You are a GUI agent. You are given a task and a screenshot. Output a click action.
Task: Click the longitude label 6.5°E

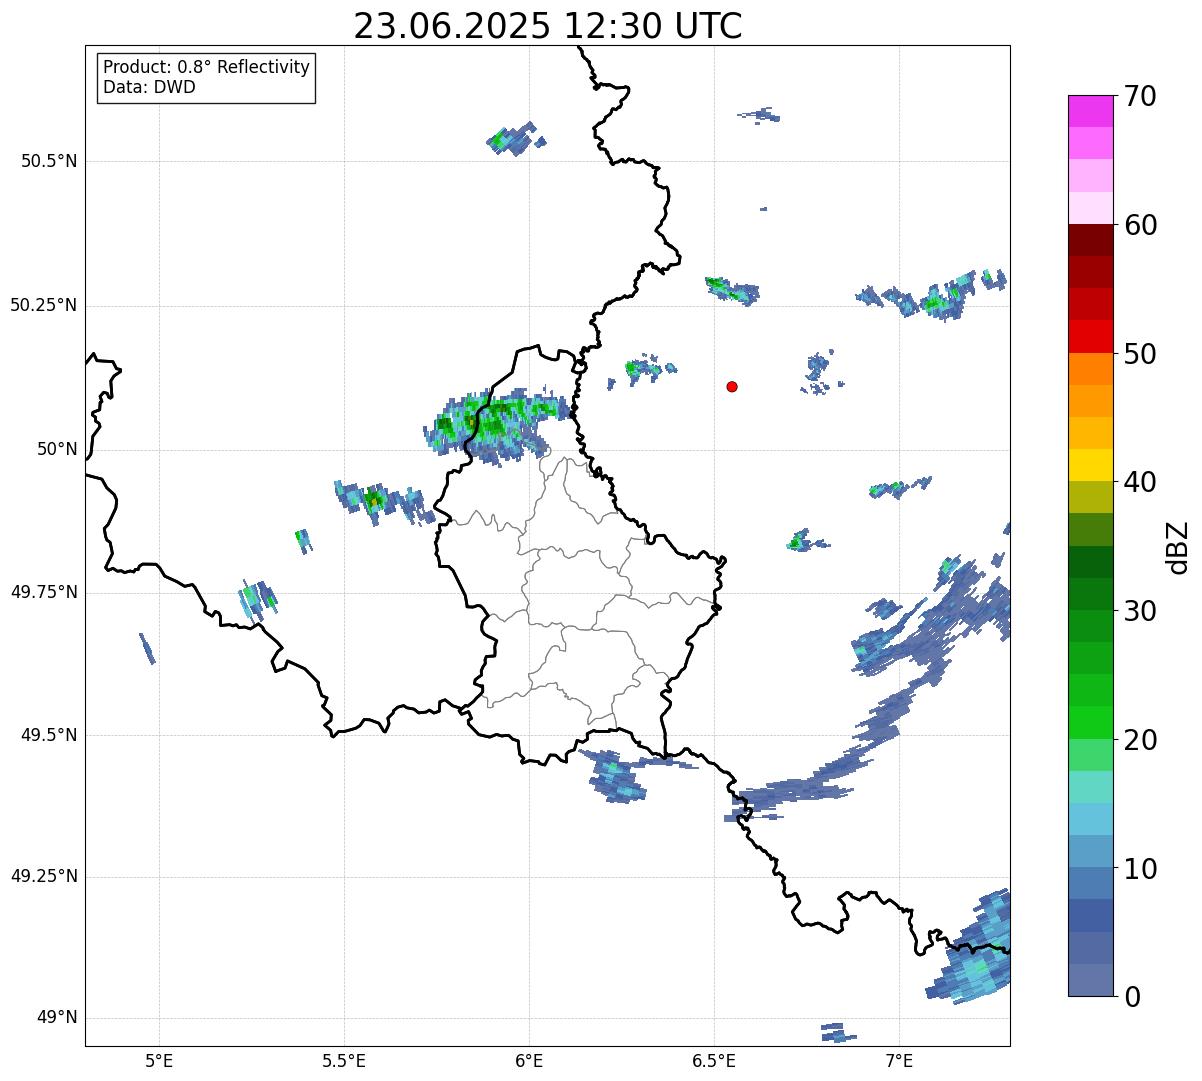[714, 1060]
